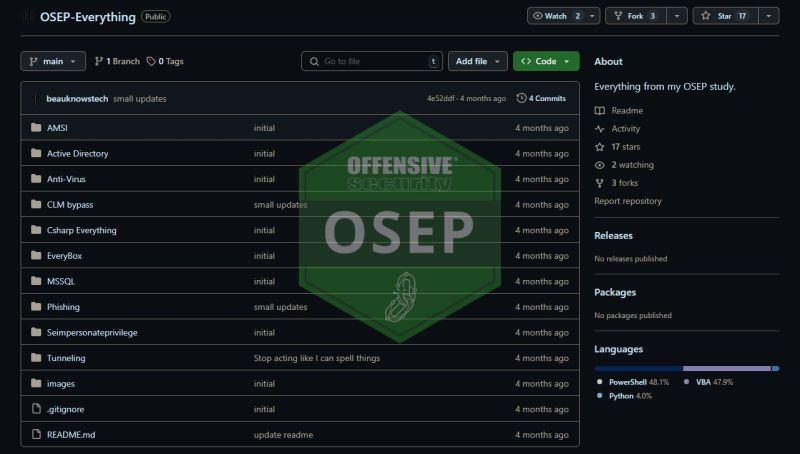Open the Packages section heading
The image size is (800, 454).
[615, 292]
